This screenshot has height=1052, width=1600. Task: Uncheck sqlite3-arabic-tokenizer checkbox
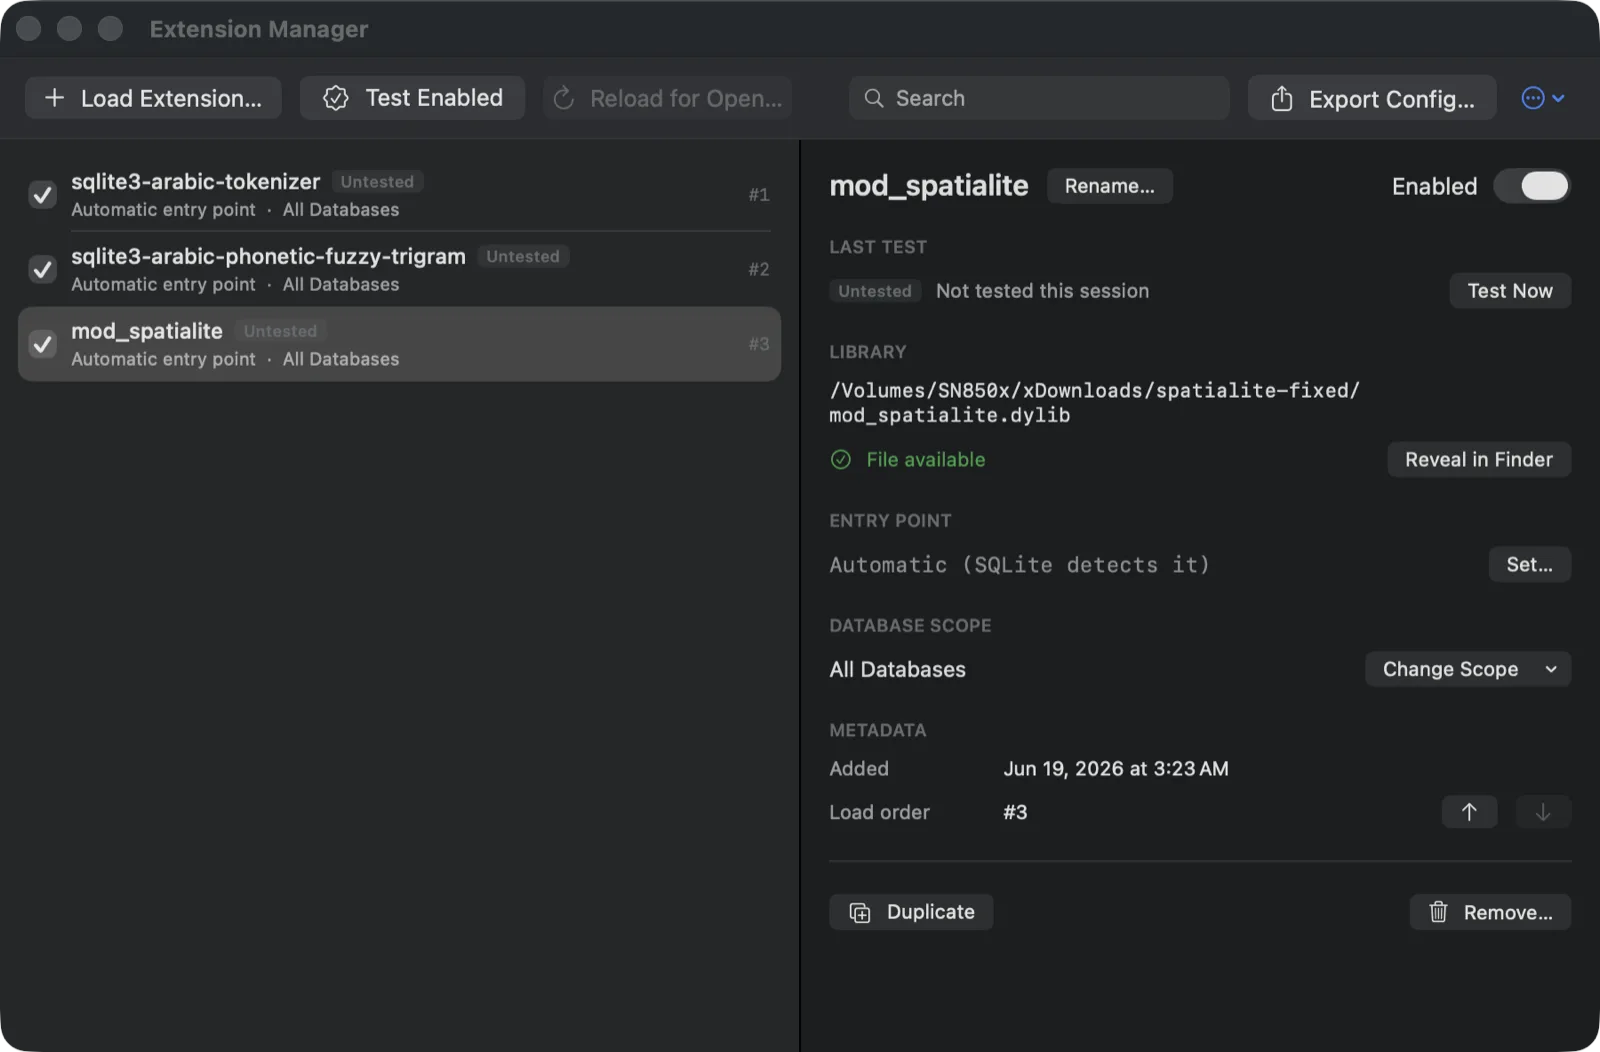click(42, 194)
